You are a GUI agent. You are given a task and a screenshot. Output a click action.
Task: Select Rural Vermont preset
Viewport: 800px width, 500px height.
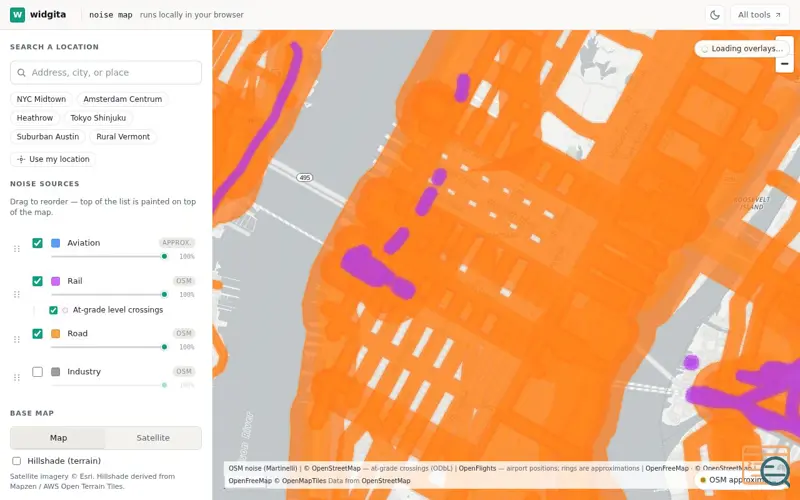[x=123, y=137]
